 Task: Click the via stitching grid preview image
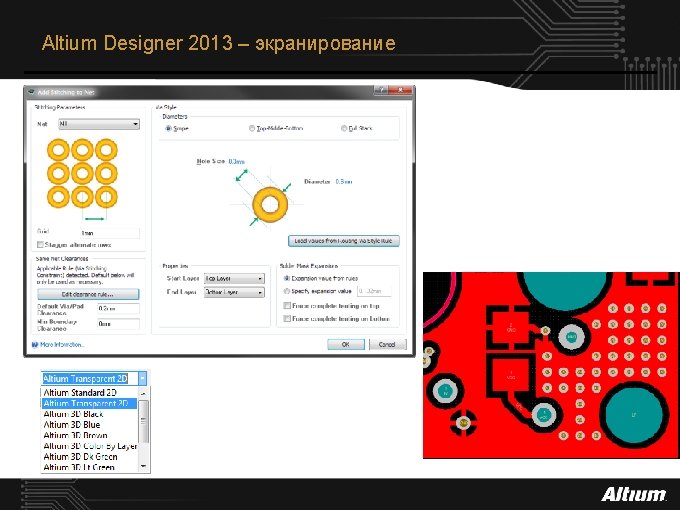(82, 178)
